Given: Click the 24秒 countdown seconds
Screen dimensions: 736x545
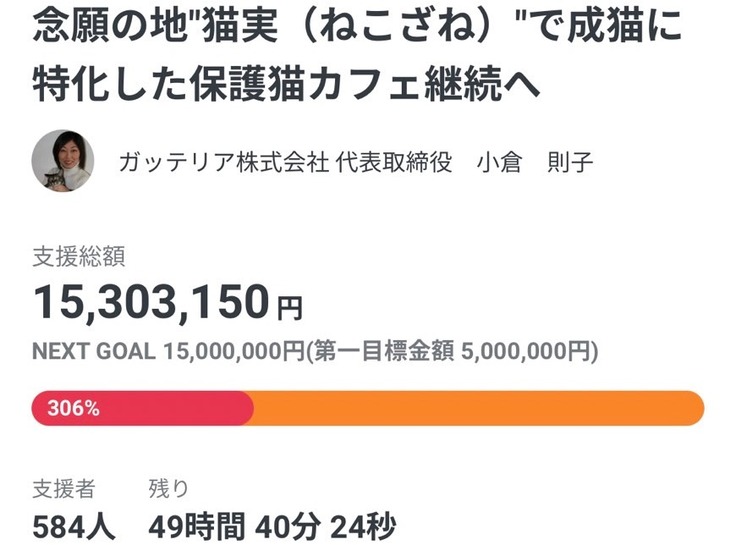Looking at the screenshot, I should (363, 525).
